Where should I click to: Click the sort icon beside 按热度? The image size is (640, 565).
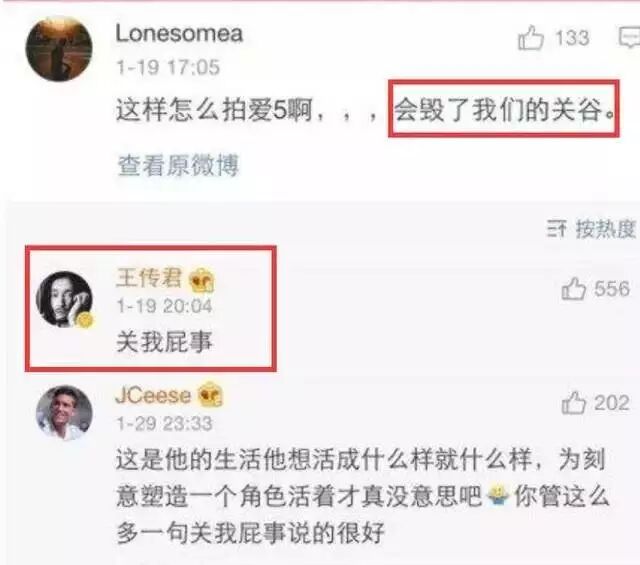(x=557, y=229)
